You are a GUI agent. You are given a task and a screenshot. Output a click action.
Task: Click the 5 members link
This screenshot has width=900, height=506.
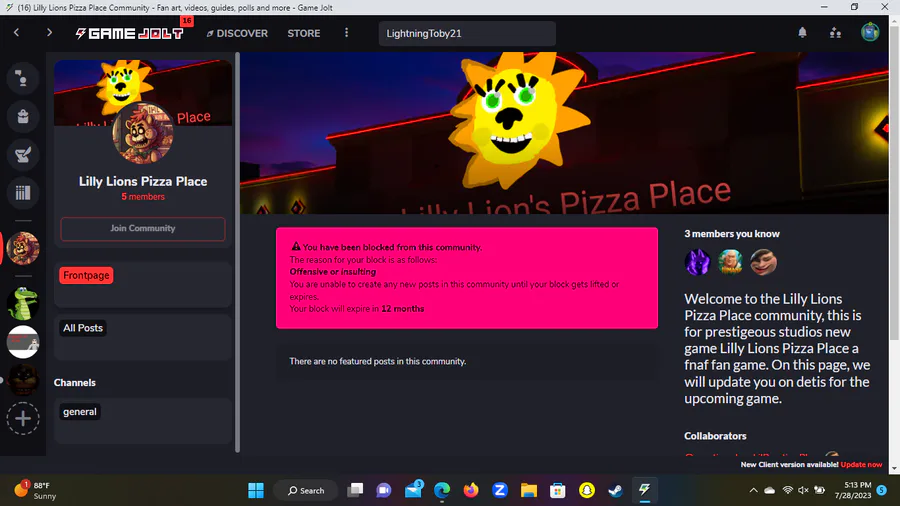(x=143, y=197)
